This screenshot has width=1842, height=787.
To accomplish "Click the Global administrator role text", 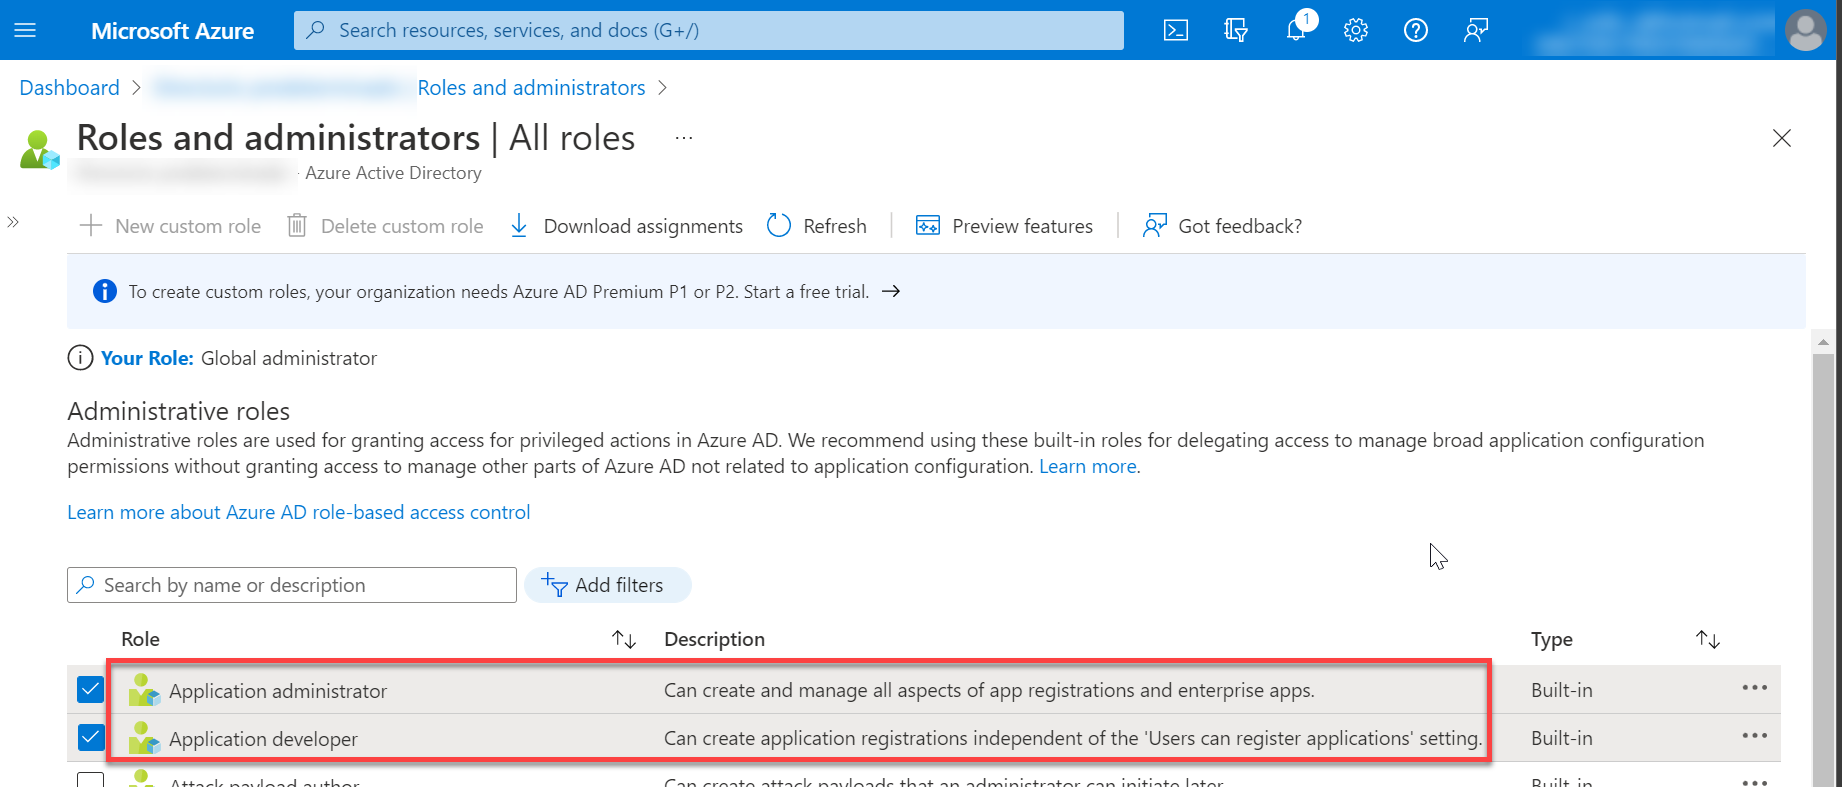I will point(289,358).
